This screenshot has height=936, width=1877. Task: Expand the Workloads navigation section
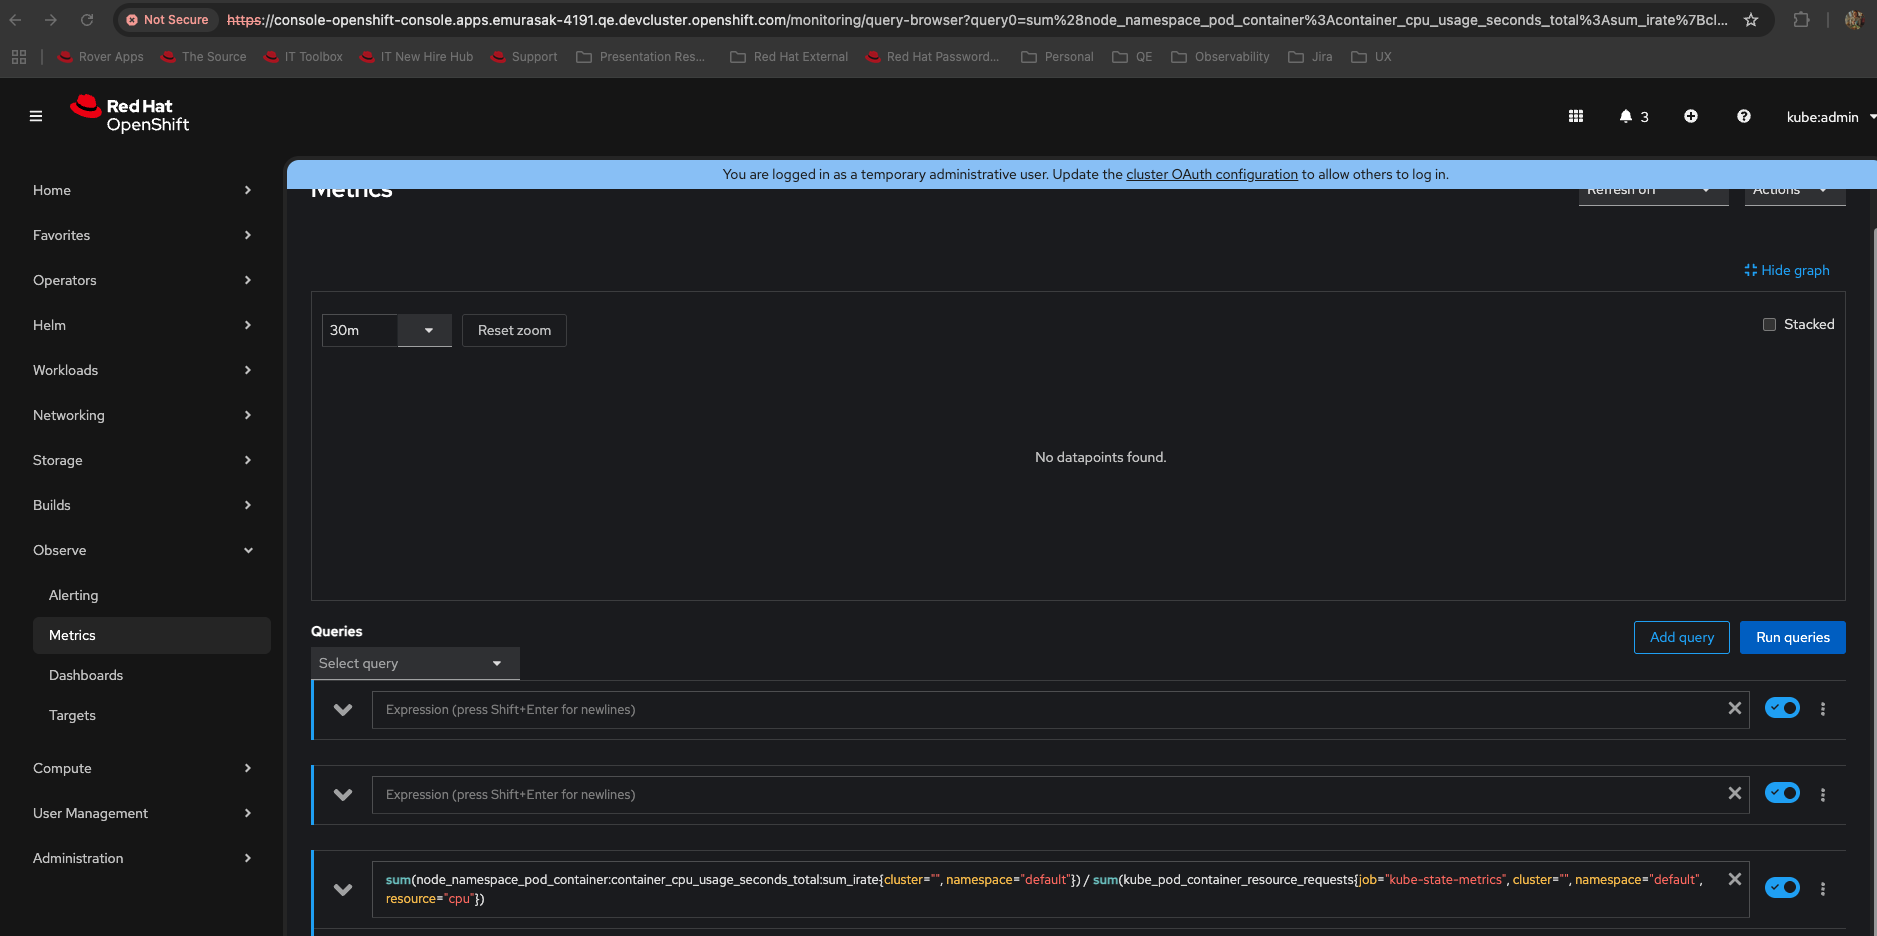pyautogui.click(x=143, y=370)
